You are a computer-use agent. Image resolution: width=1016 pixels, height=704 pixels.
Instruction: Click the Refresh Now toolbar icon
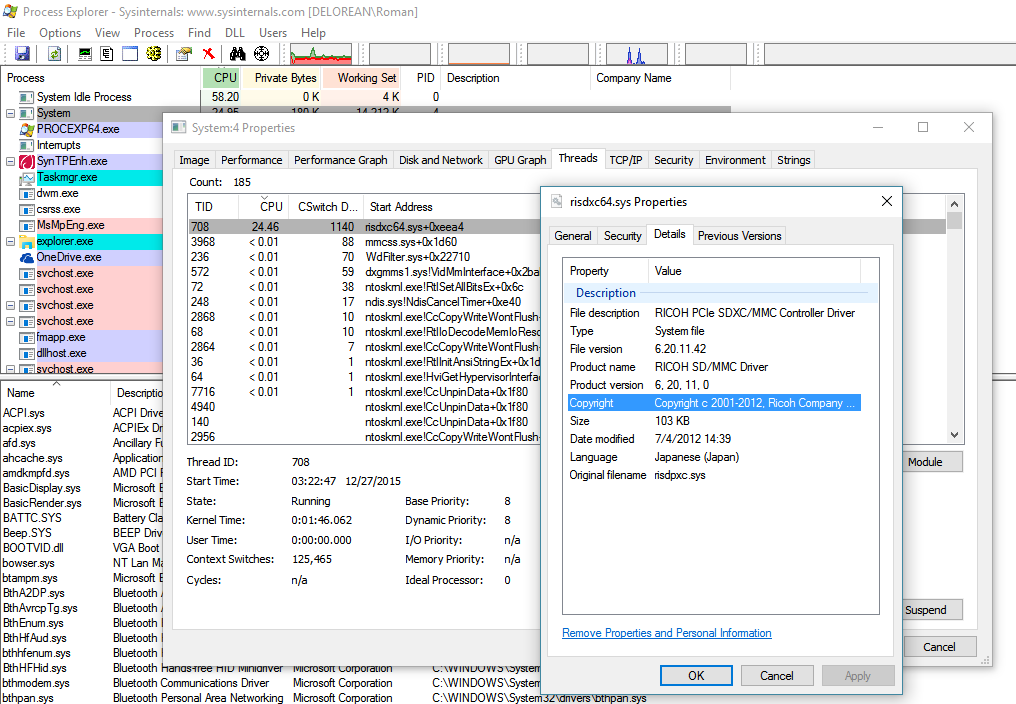tap(54, 54)
